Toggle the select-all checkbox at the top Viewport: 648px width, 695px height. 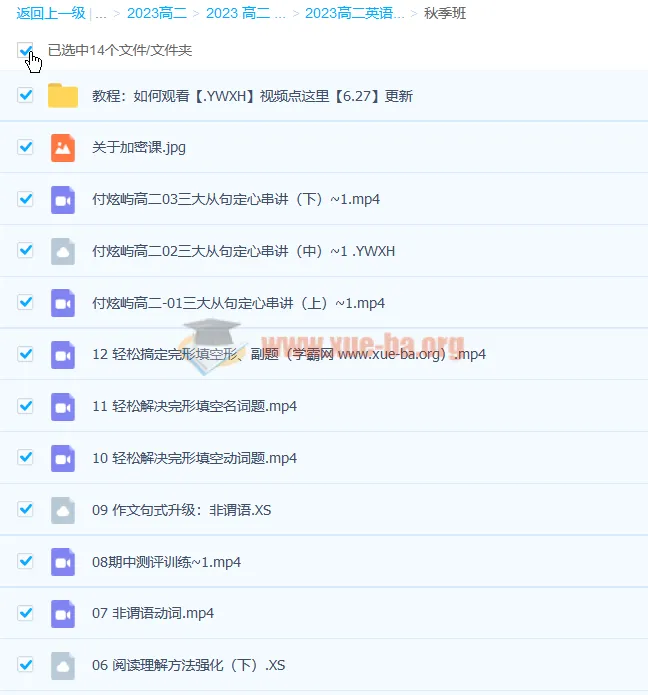pos(25,49)
